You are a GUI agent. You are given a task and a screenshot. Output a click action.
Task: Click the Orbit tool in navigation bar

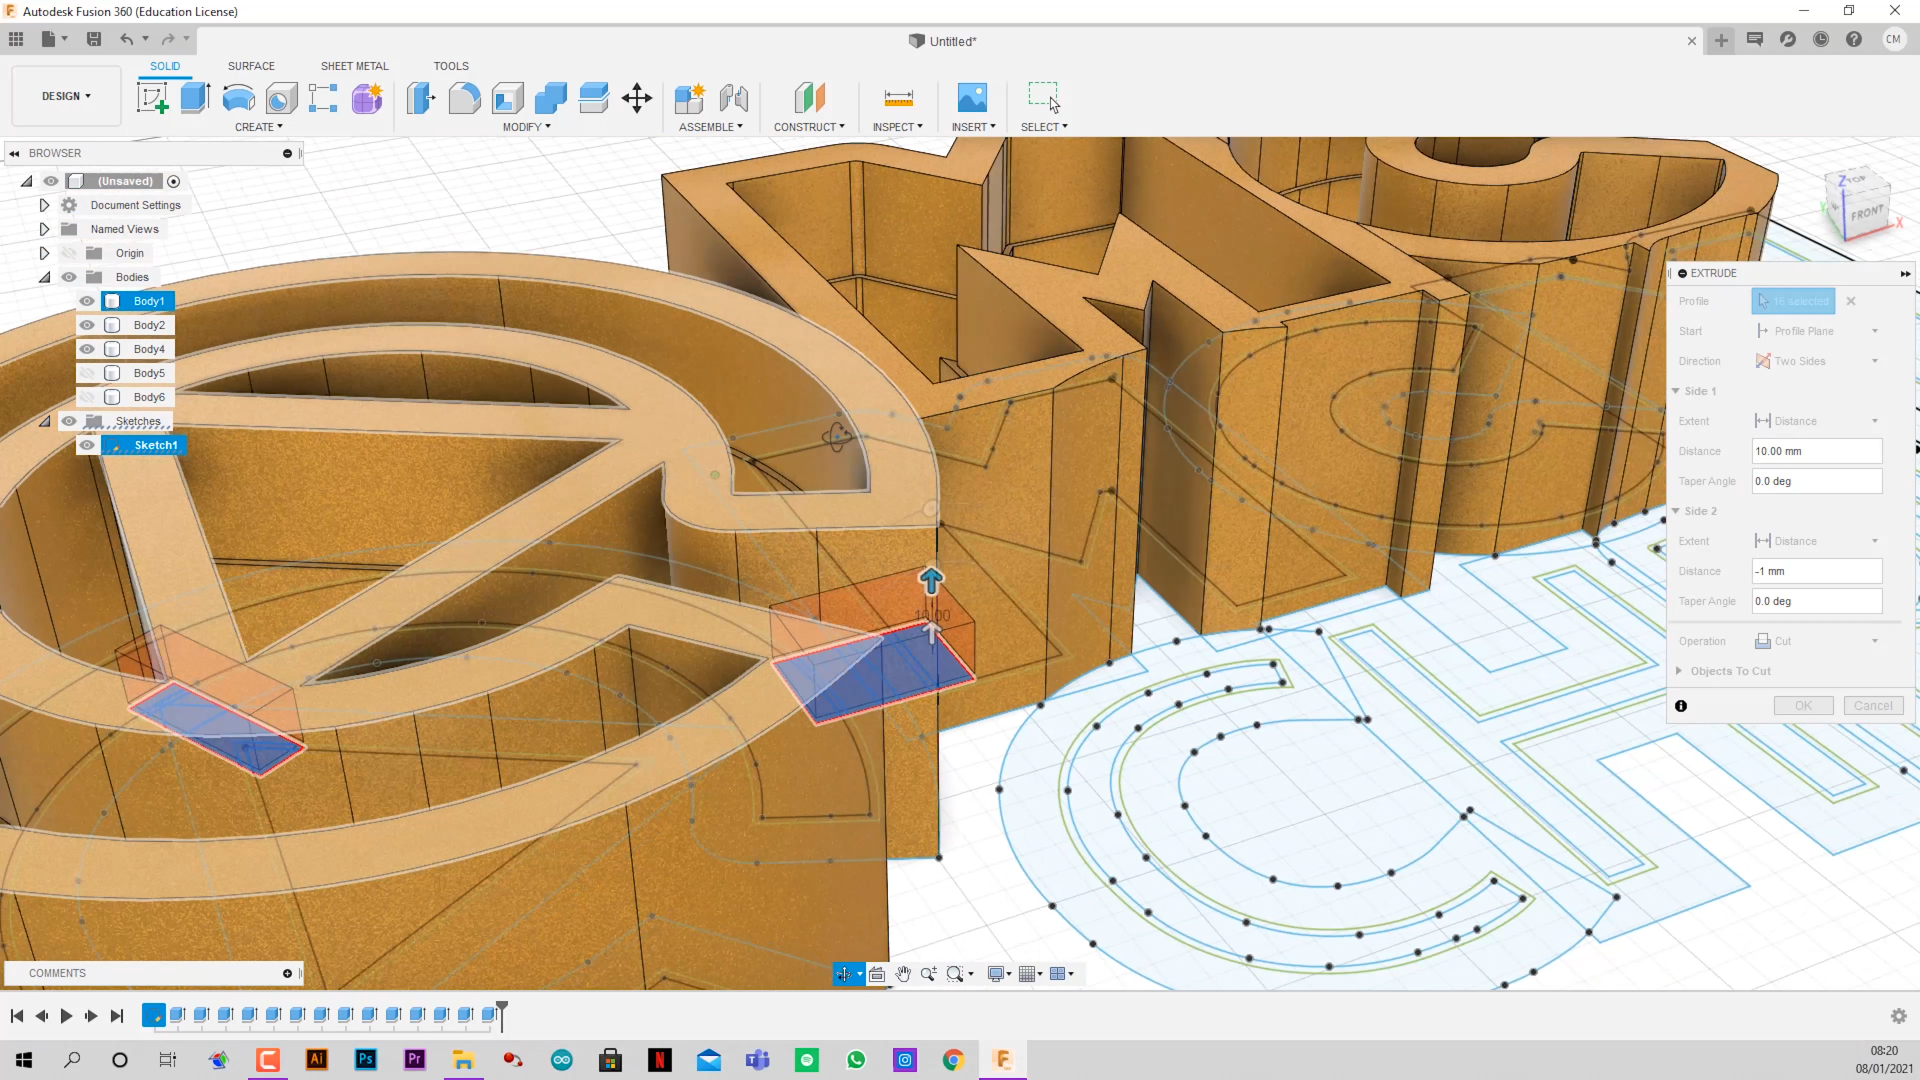click(x=846, y=974)
